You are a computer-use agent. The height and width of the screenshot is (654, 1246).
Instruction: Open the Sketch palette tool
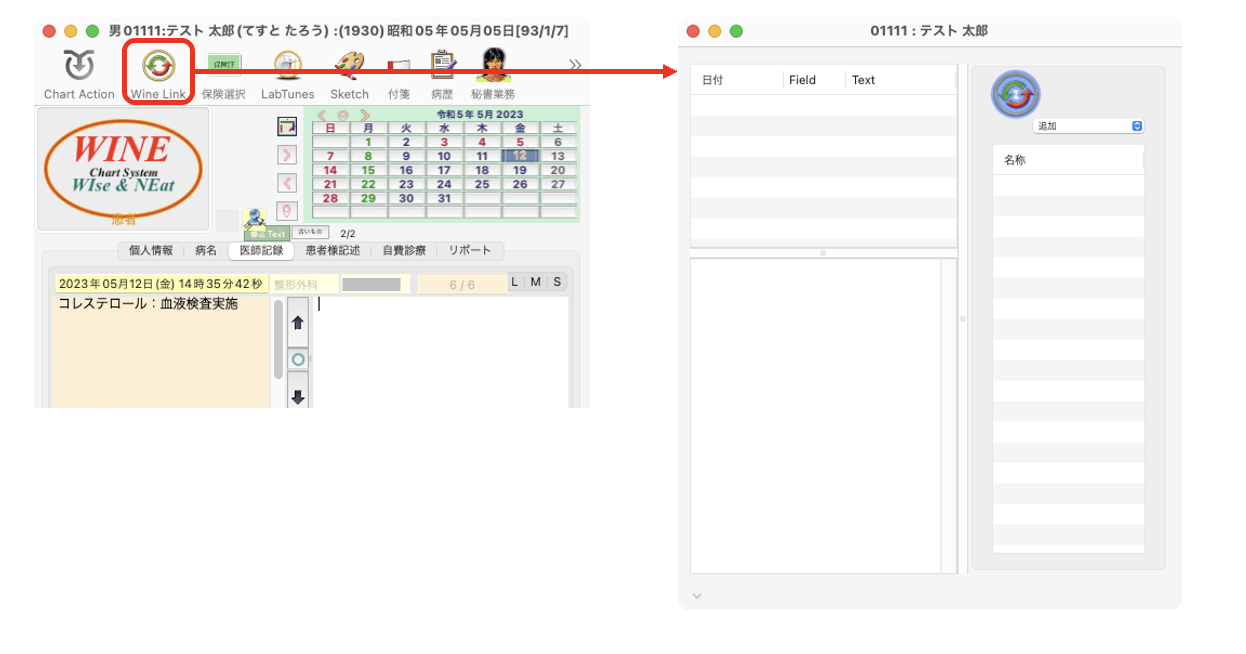(x=349, y=68)
